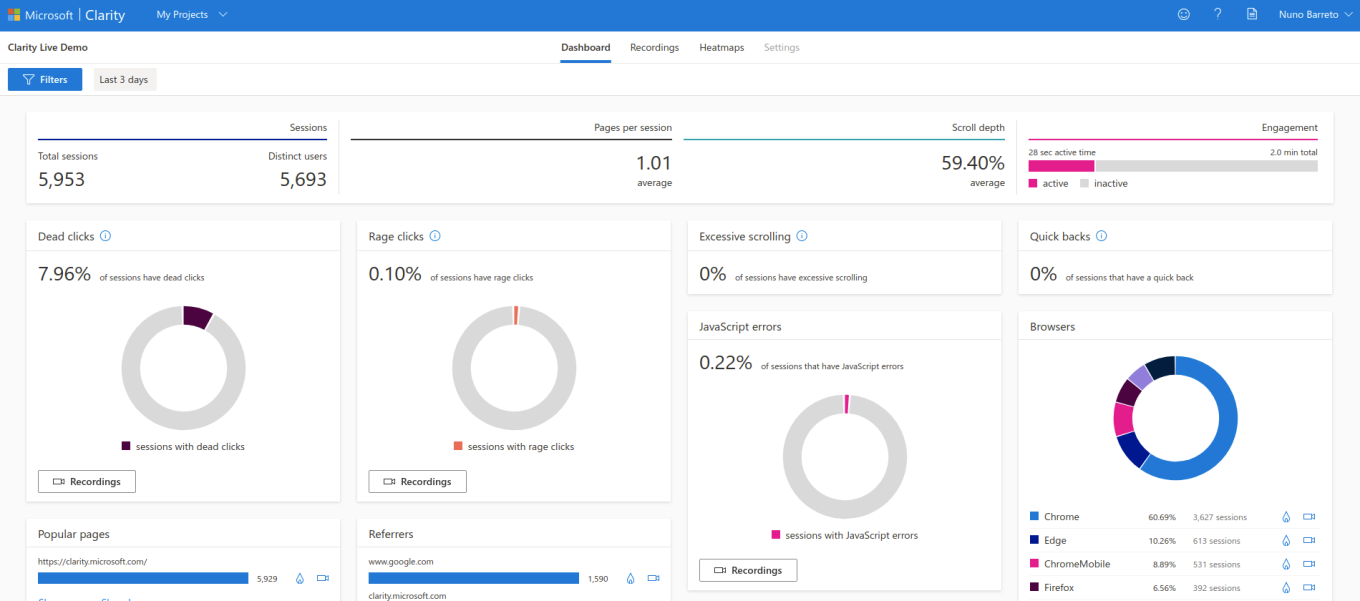Click the info icon next to Quick backs
Screen dimensions: 1360x601
click(x=1101, y=236)
